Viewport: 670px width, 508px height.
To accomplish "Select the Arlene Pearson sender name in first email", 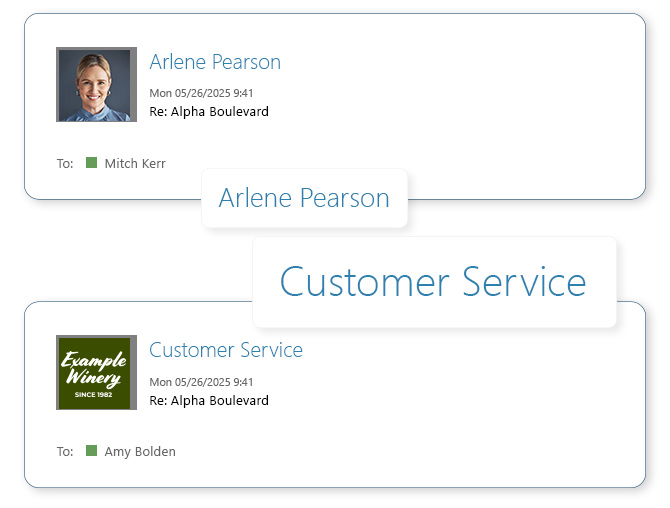I will click(x=215, y=62).
